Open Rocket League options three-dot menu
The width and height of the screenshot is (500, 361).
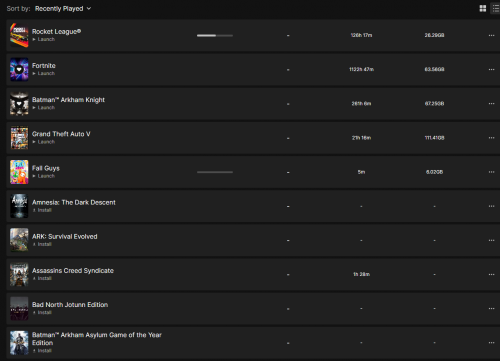[491, 35]
